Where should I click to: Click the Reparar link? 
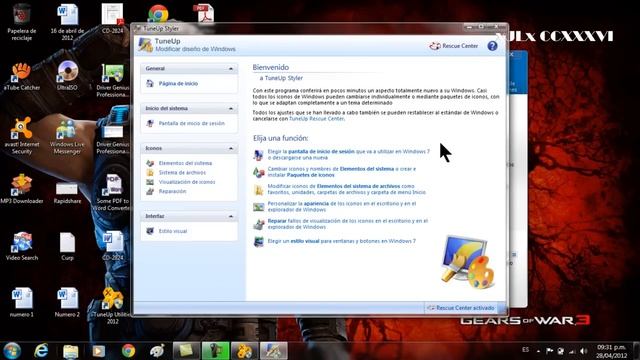point(277,221)
